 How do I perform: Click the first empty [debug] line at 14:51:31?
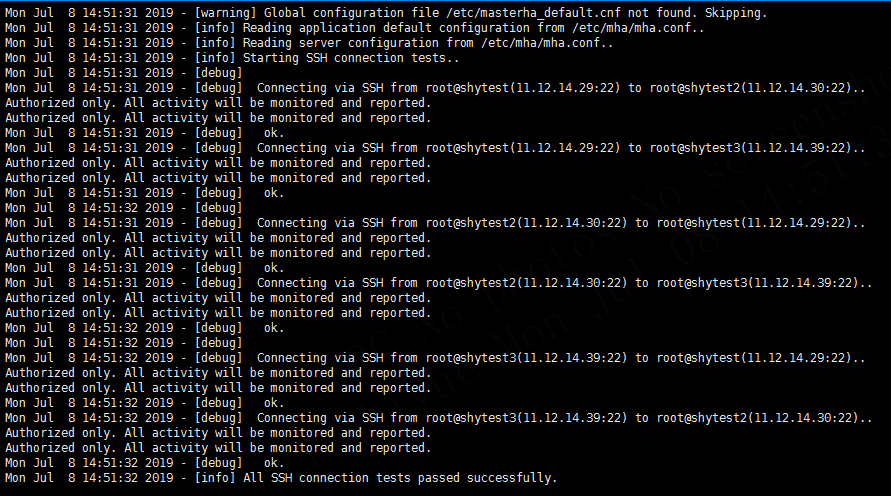tap(124, 73)
